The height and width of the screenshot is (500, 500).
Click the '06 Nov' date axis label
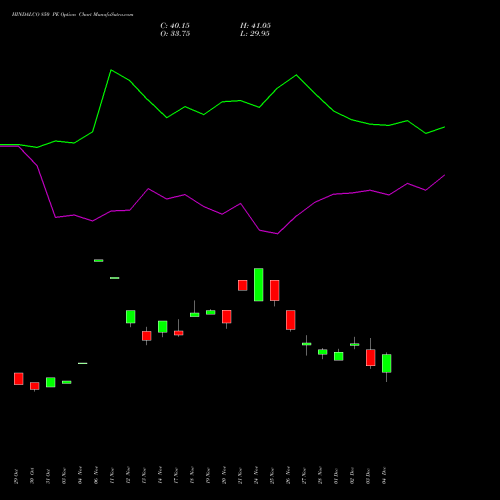tap(96, 476)
